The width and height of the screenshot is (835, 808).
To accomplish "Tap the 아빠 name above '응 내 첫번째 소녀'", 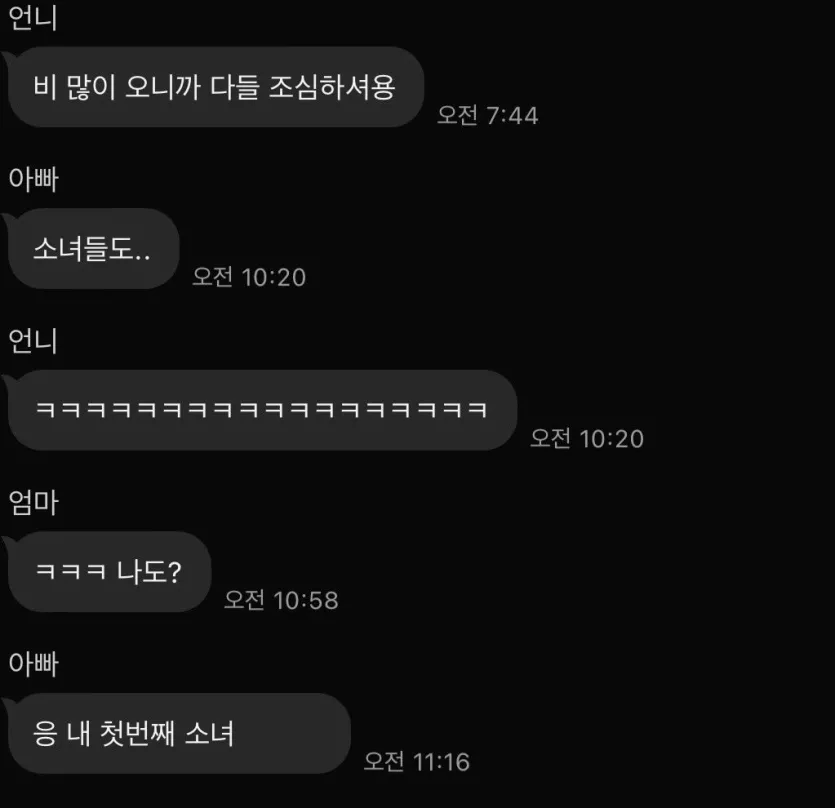I will click(x=33, y=664).
